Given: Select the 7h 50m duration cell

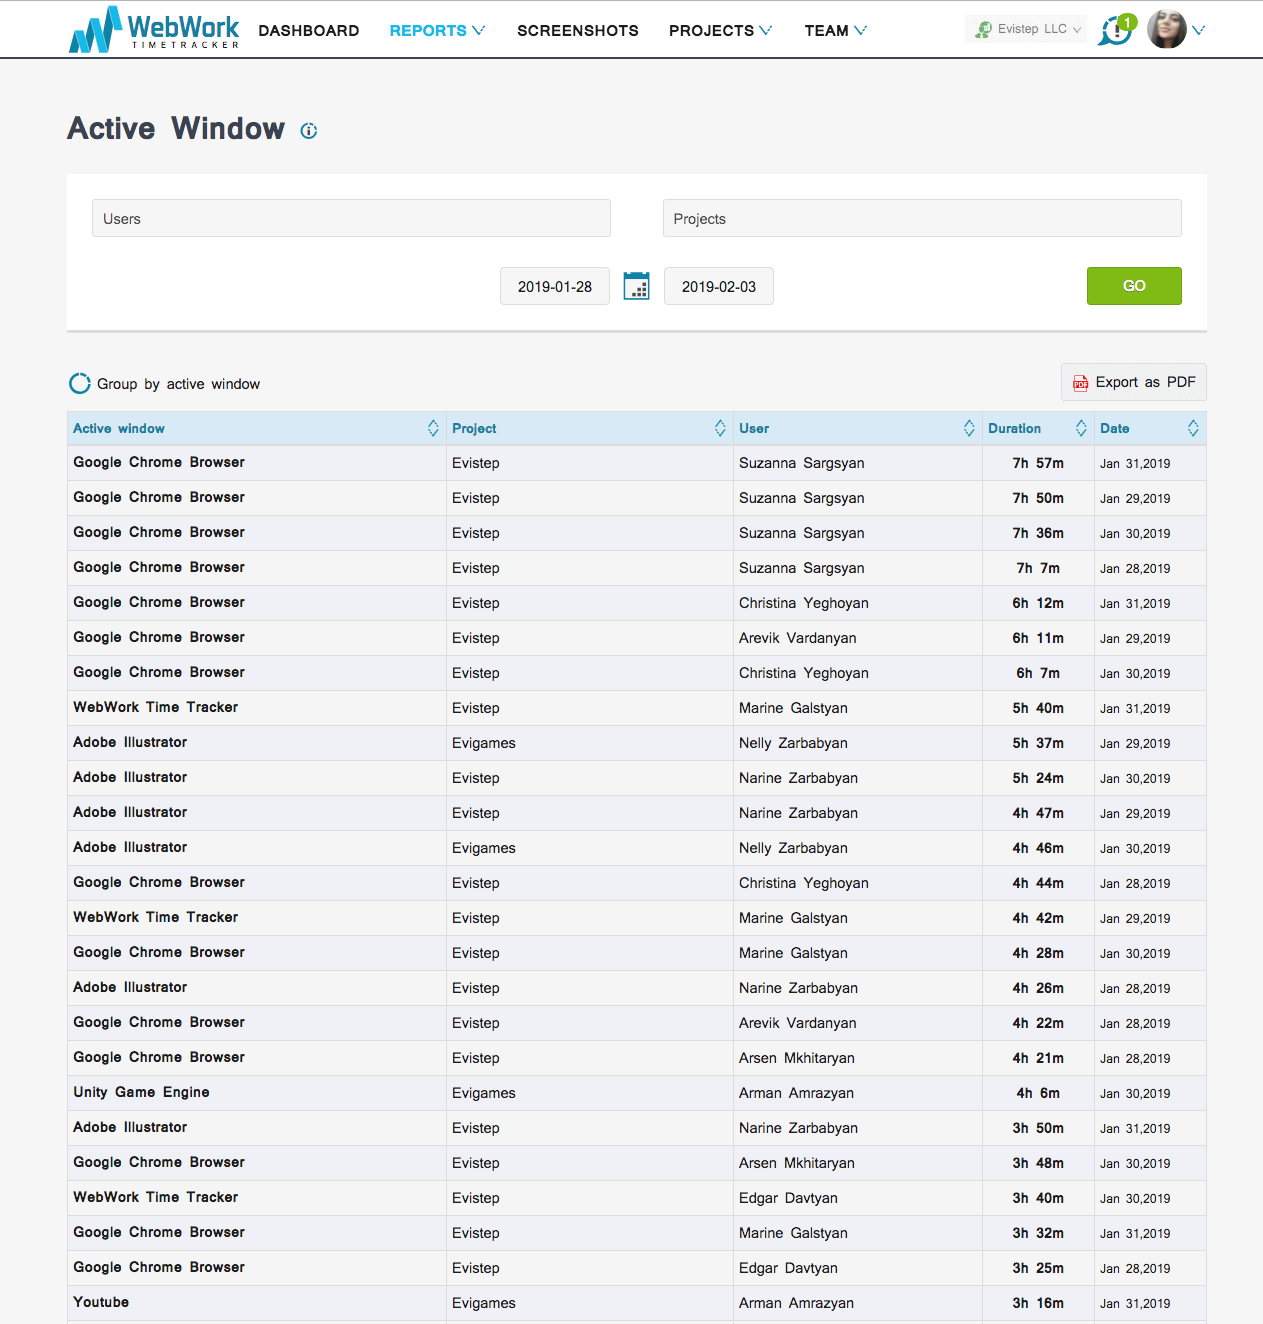Looking at the screenshot, I should click(x=1038, y=498).
